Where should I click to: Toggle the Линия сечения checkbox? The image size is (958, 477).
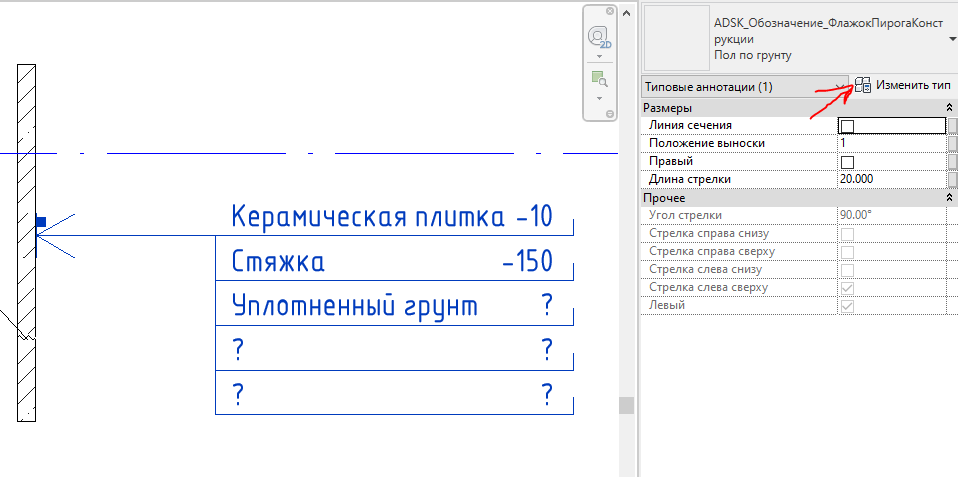[x=848, y=126]
